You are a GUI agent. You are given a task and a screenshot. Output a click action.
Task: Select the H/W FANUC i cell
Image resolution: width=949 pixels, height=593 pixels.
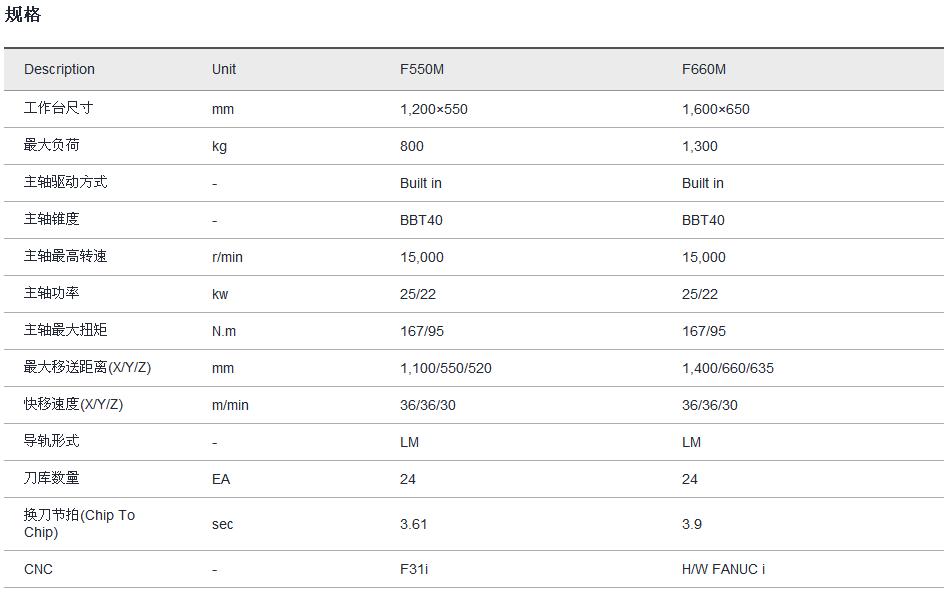coord(723,569)
